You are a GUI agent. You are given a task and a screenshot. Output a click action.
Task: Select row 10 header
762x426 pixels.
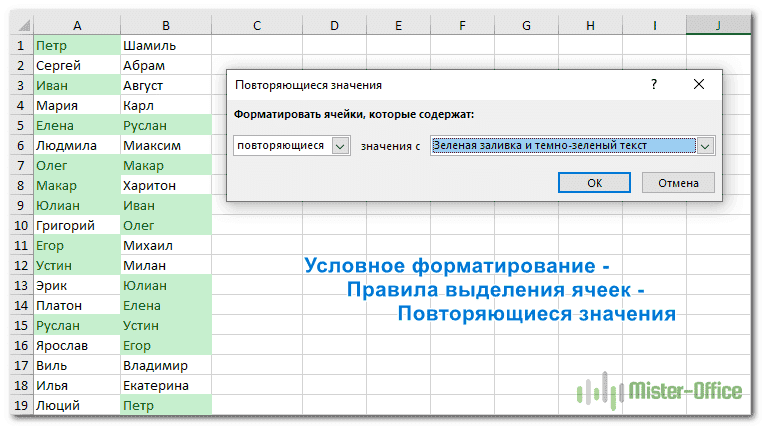coord(17,225)
